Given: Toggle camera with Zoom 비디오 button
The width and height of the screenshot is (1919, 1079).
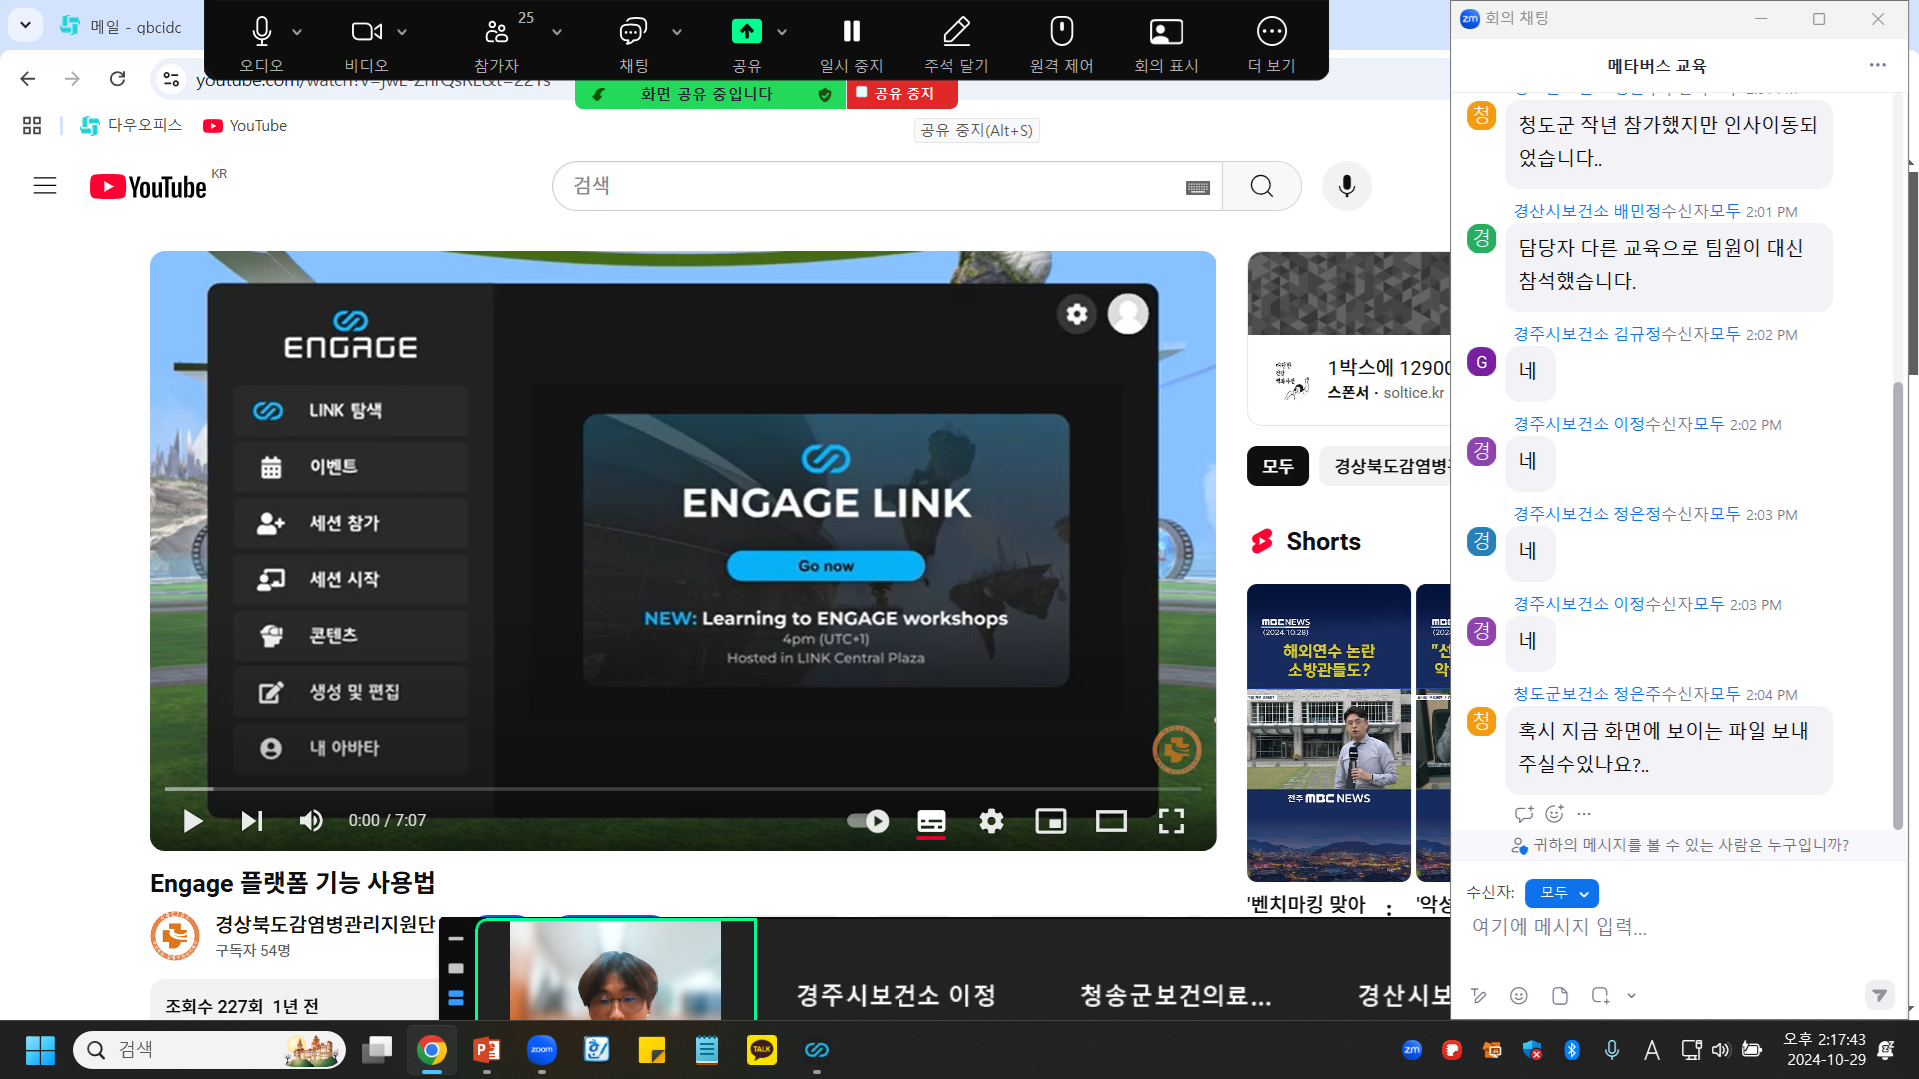Looking at the screenshot, I should pyautogui.click(x=367, y=41).
